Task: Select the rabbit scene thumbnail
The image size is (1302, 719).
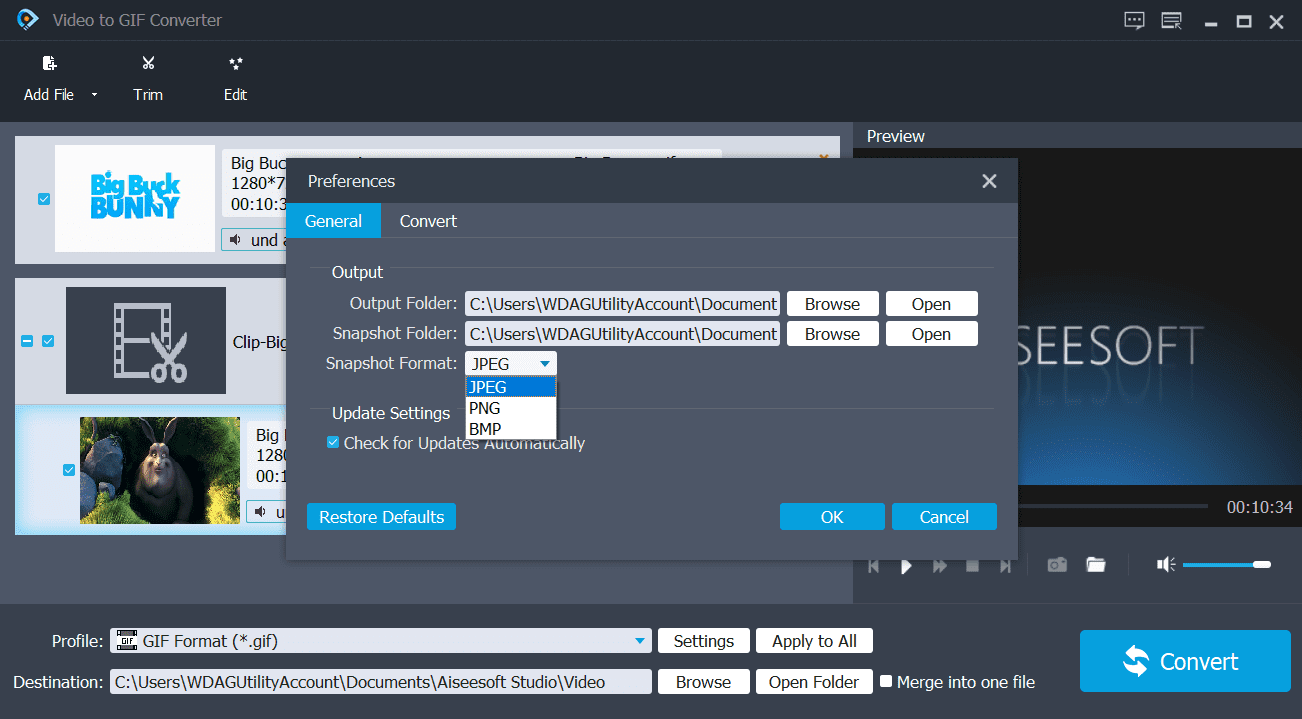Action: tap(160, 470)
